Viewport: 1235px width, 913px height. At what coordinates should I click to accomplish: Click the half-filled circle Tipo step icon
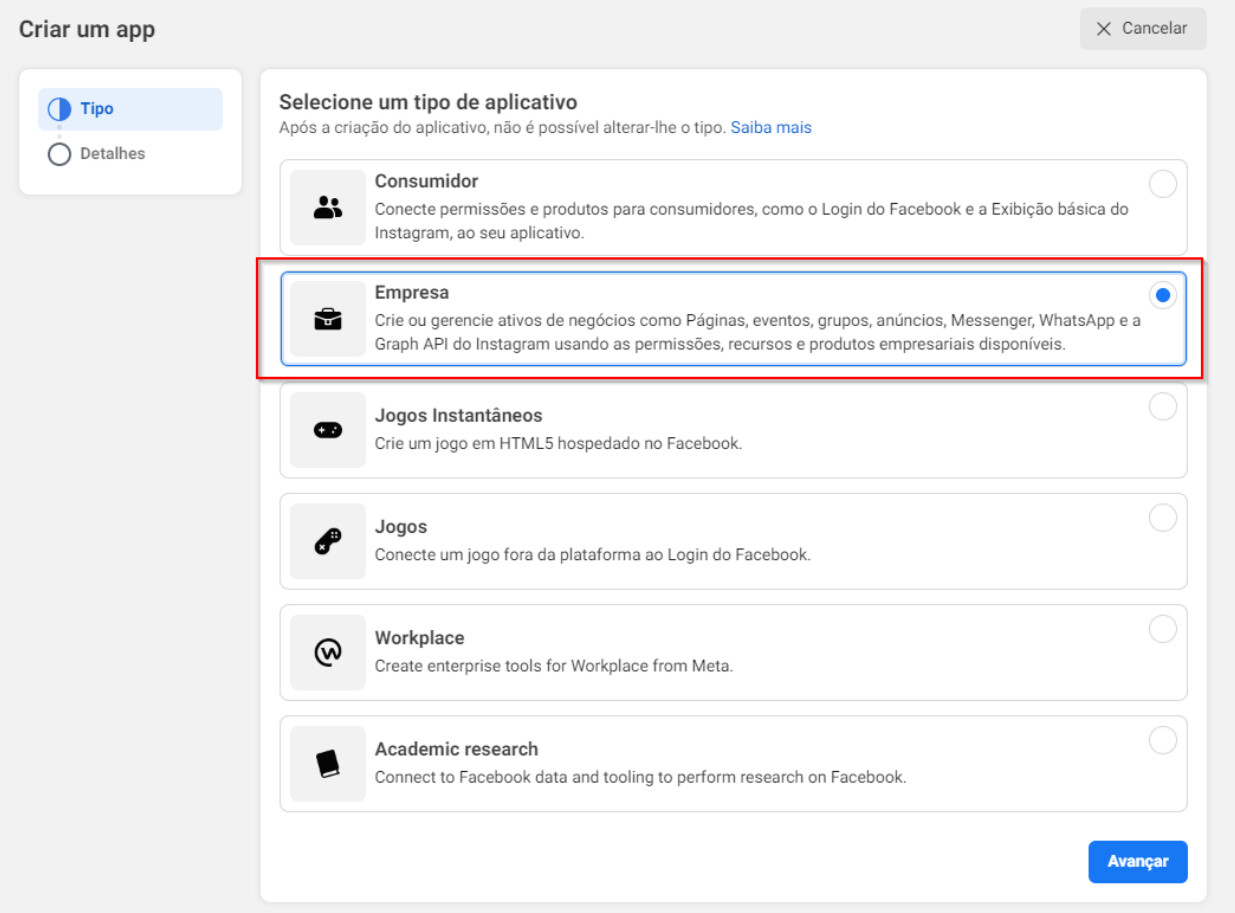60,109
